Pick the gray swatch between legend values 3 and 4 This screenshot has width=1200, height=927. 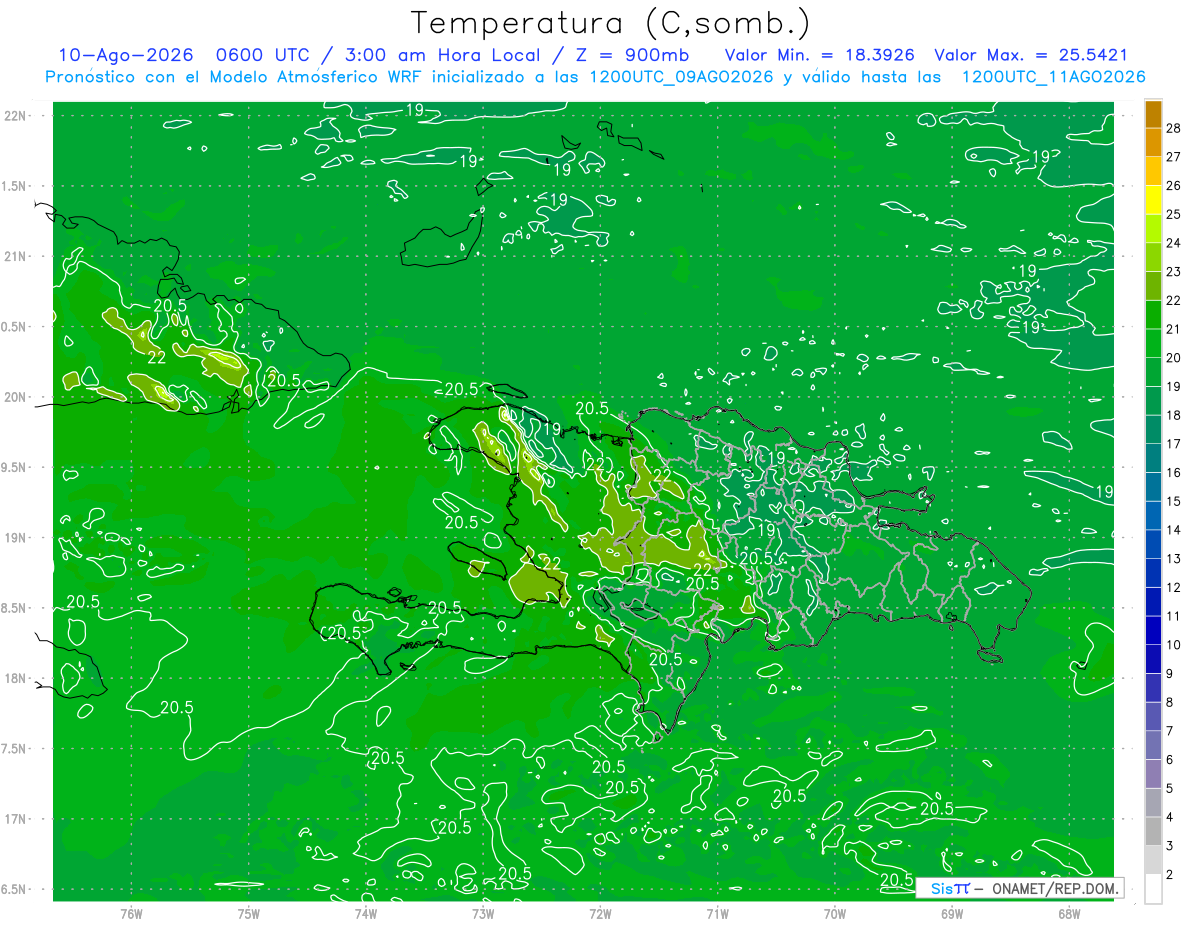pos(1153,831)
